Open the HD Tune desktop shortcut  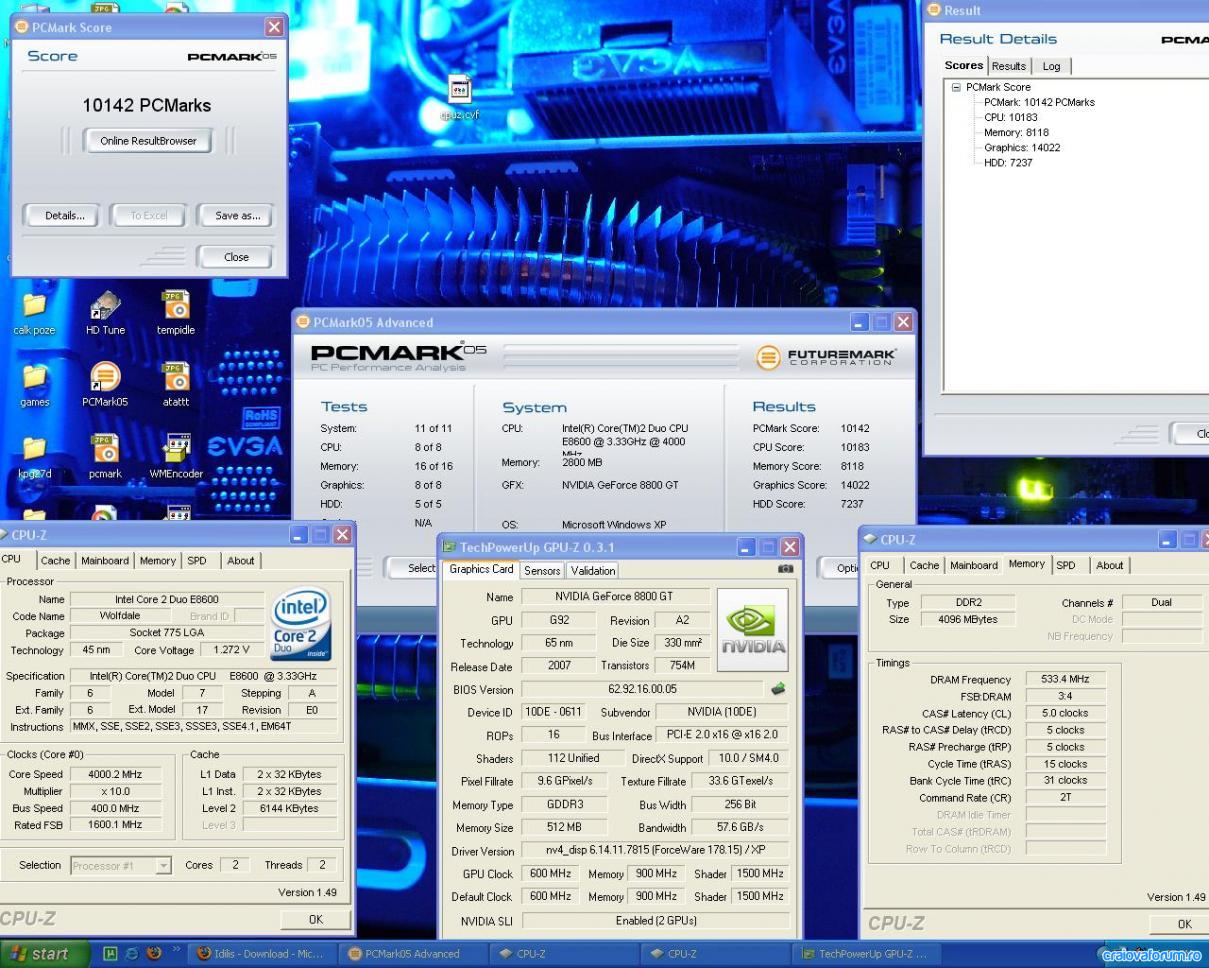pyautogui.click(x=105, y=313)
